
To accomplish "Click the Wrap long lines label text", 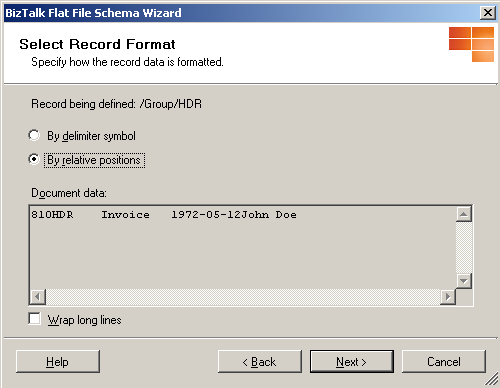I will 84,320.
